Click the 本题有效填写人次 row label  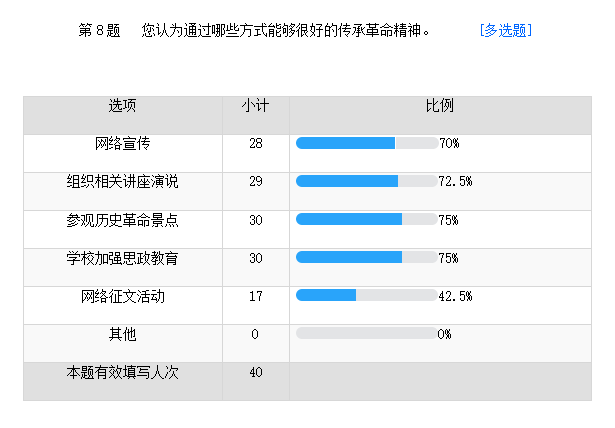(x=123, y=372)
